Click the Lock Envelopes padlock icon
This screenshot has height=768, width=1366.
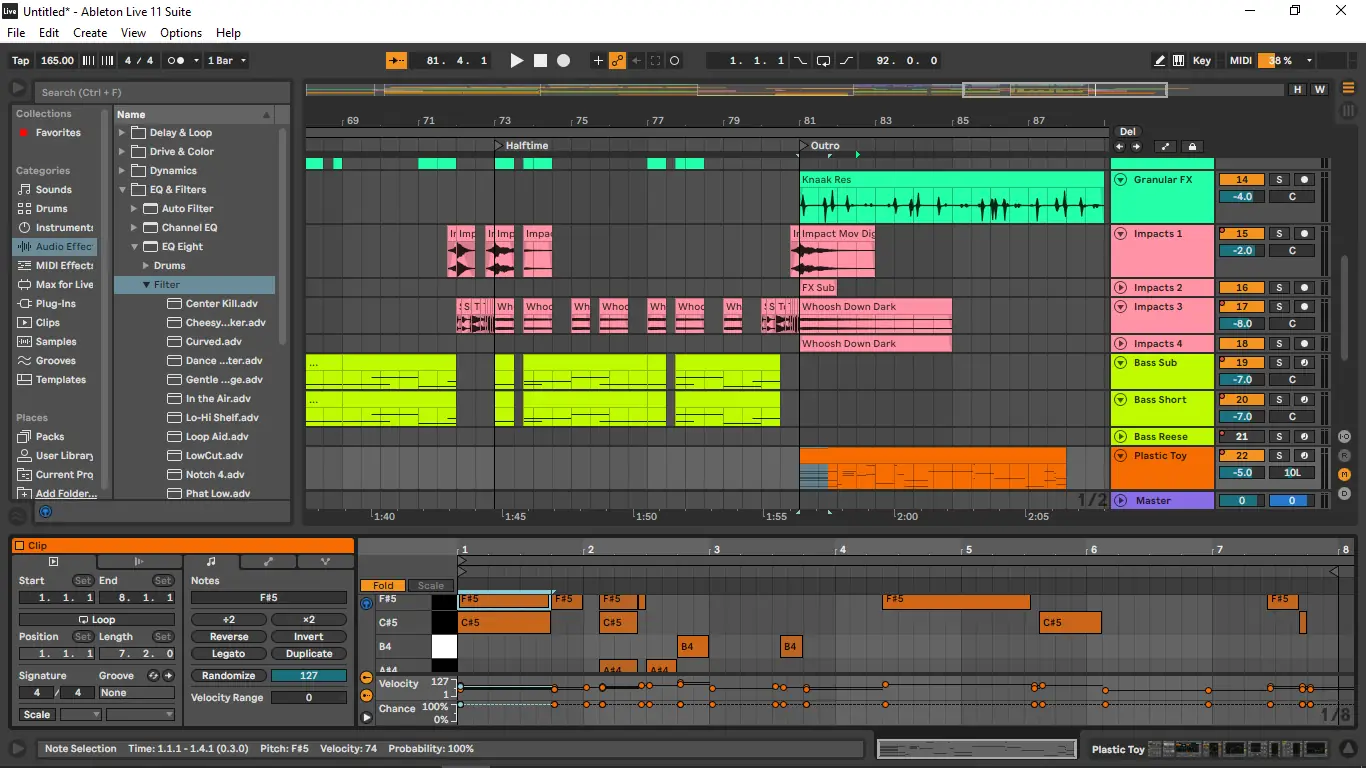click(x=1192, y=147)
